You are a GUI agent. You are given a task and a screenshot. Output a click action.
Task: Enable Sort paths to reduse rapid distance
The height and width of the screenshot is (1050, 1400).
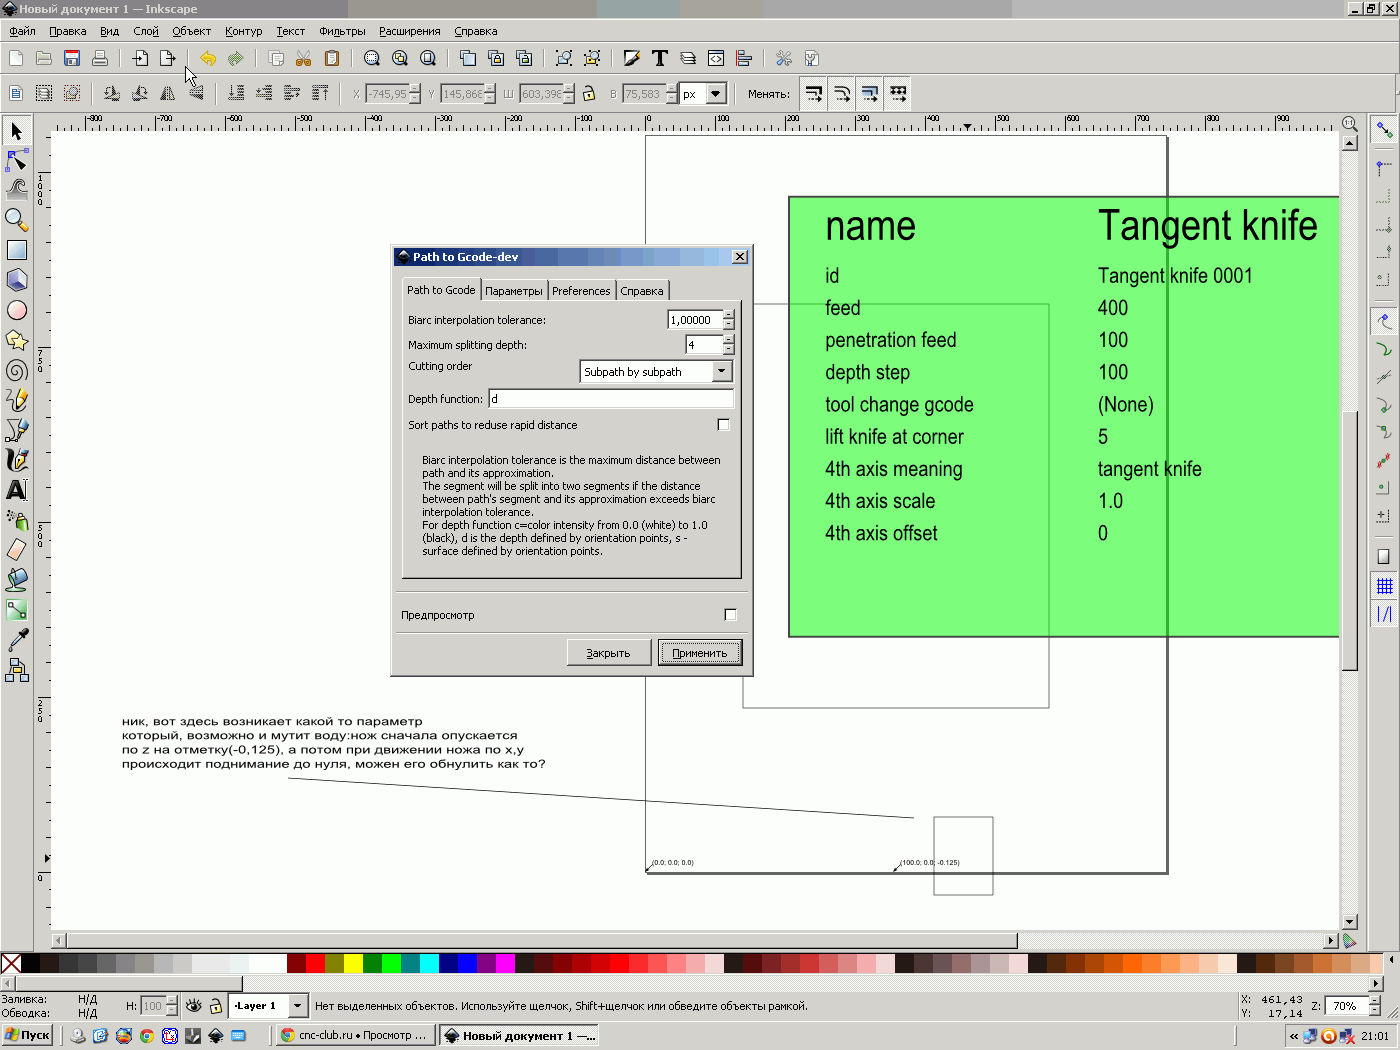723,425
